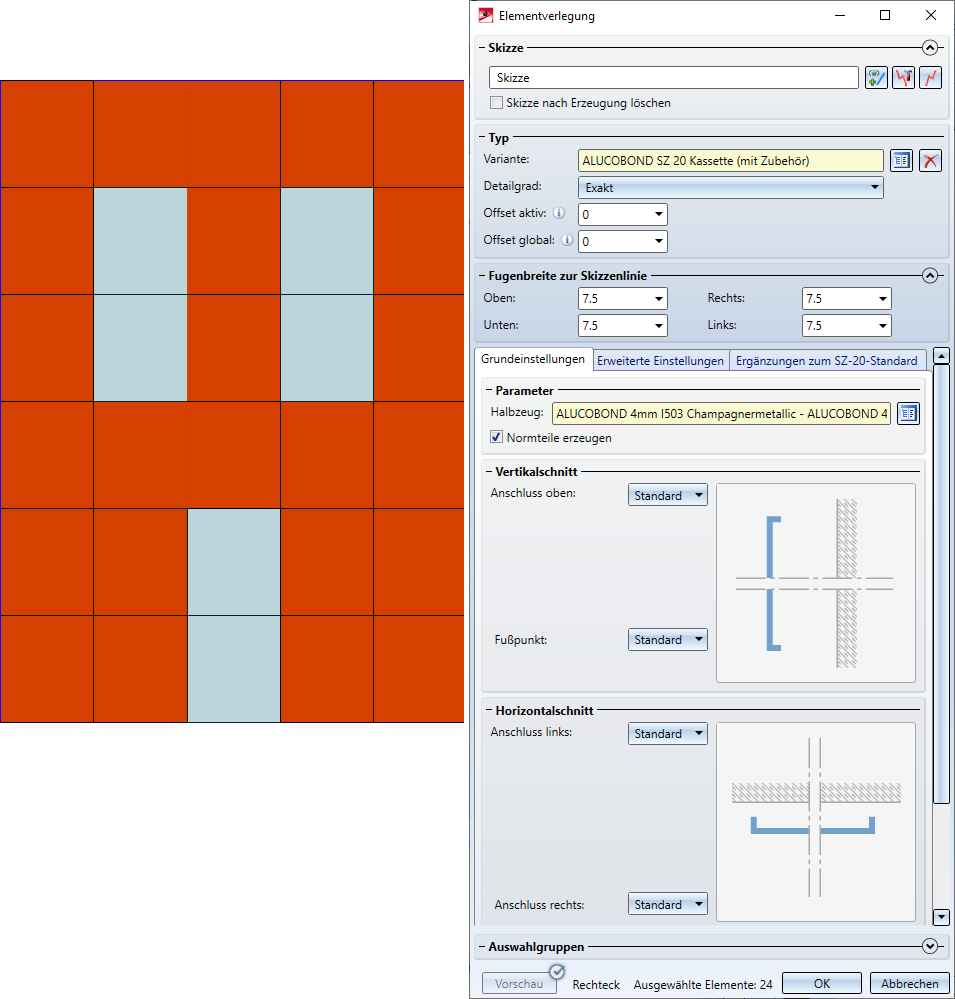
Task: Toggle the automatic preview check beside Vorschau
Action: pos(557,971)
